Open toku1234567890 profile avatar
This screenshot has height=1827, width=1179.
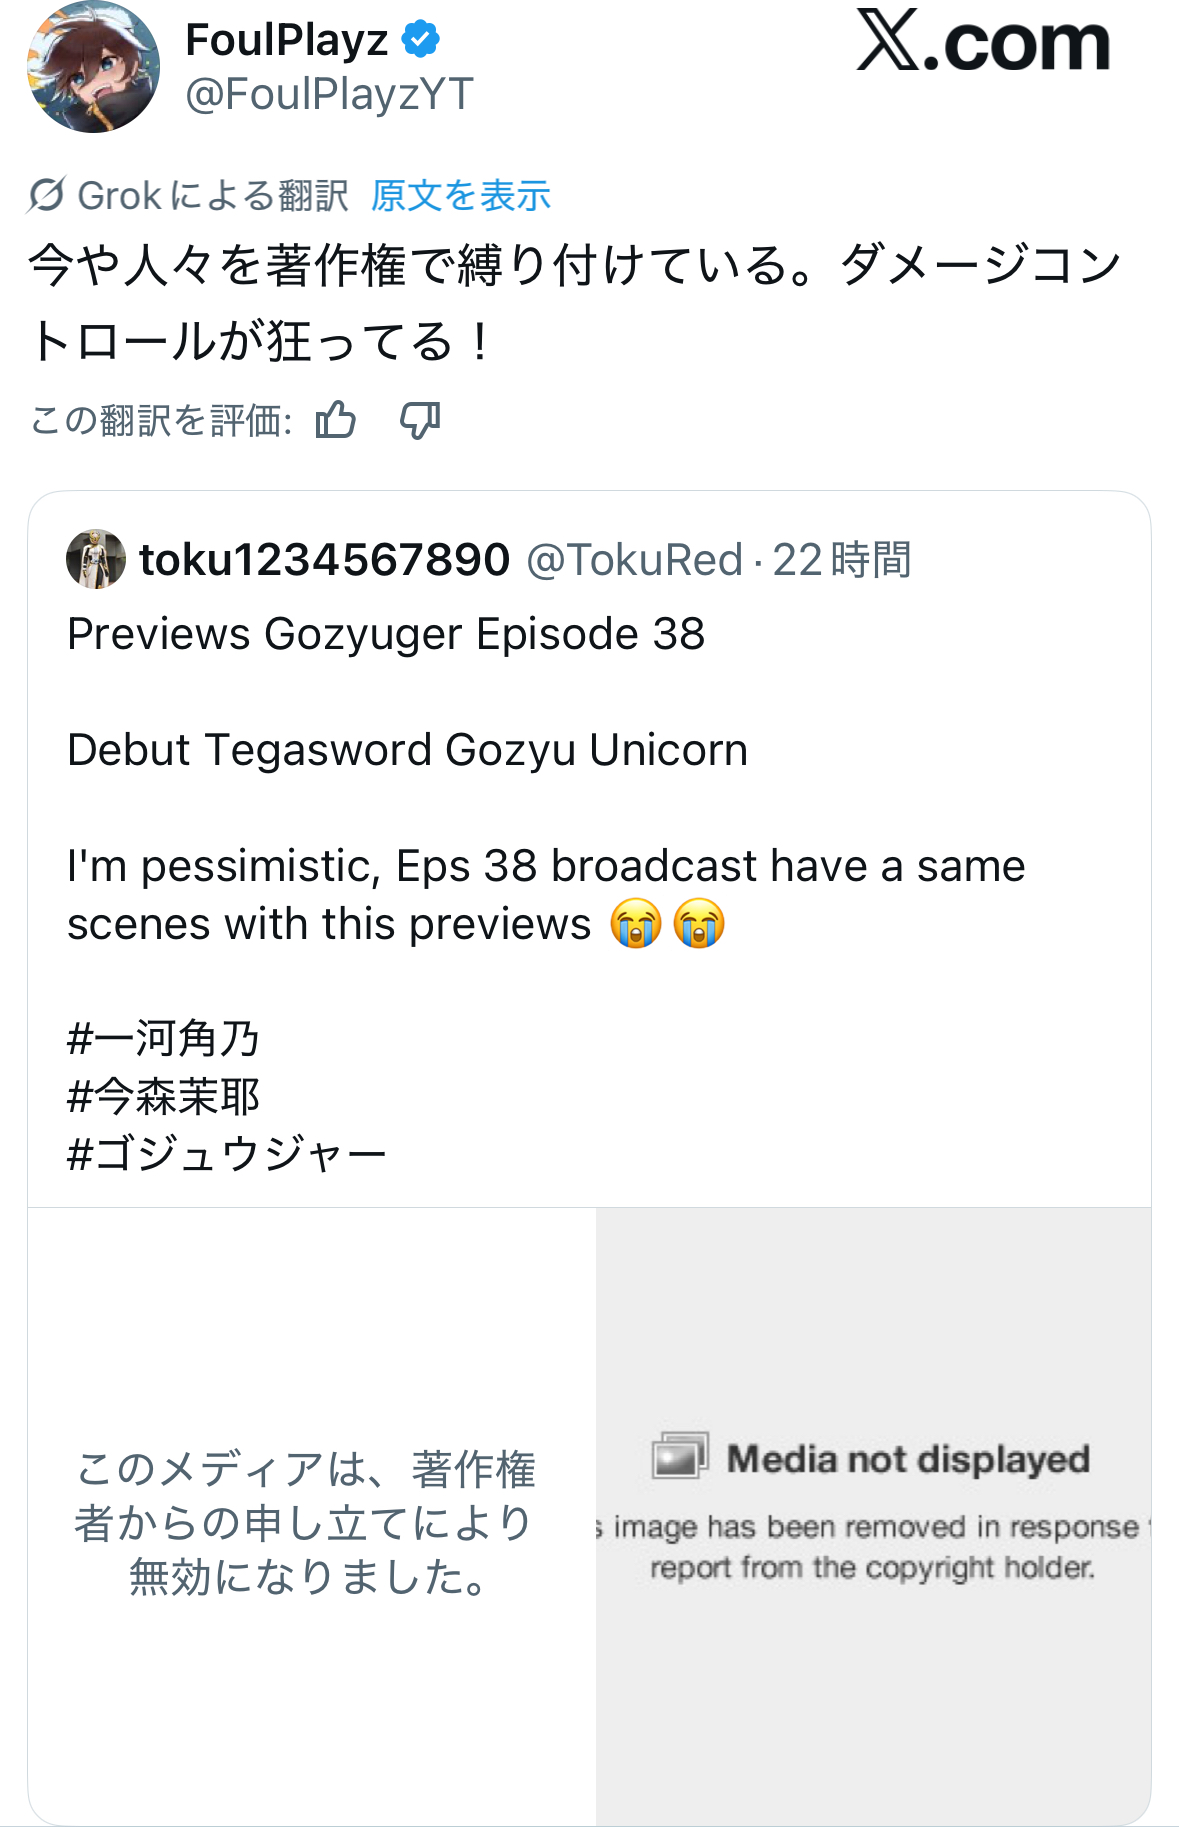point(96,559)
